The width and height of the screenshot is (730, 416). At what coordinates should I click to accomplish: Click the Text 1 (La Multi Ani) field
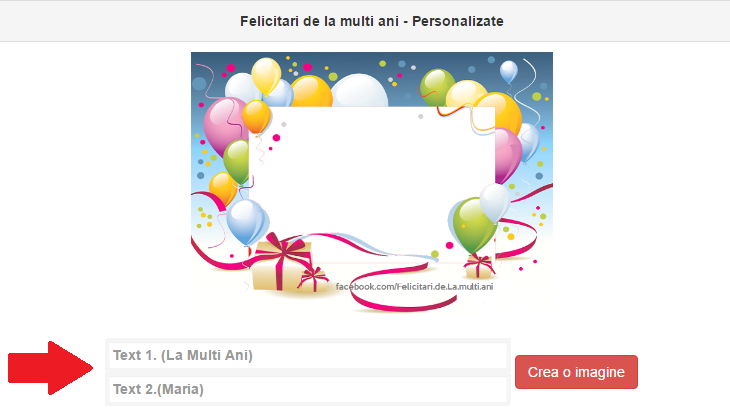click(308, 356)
